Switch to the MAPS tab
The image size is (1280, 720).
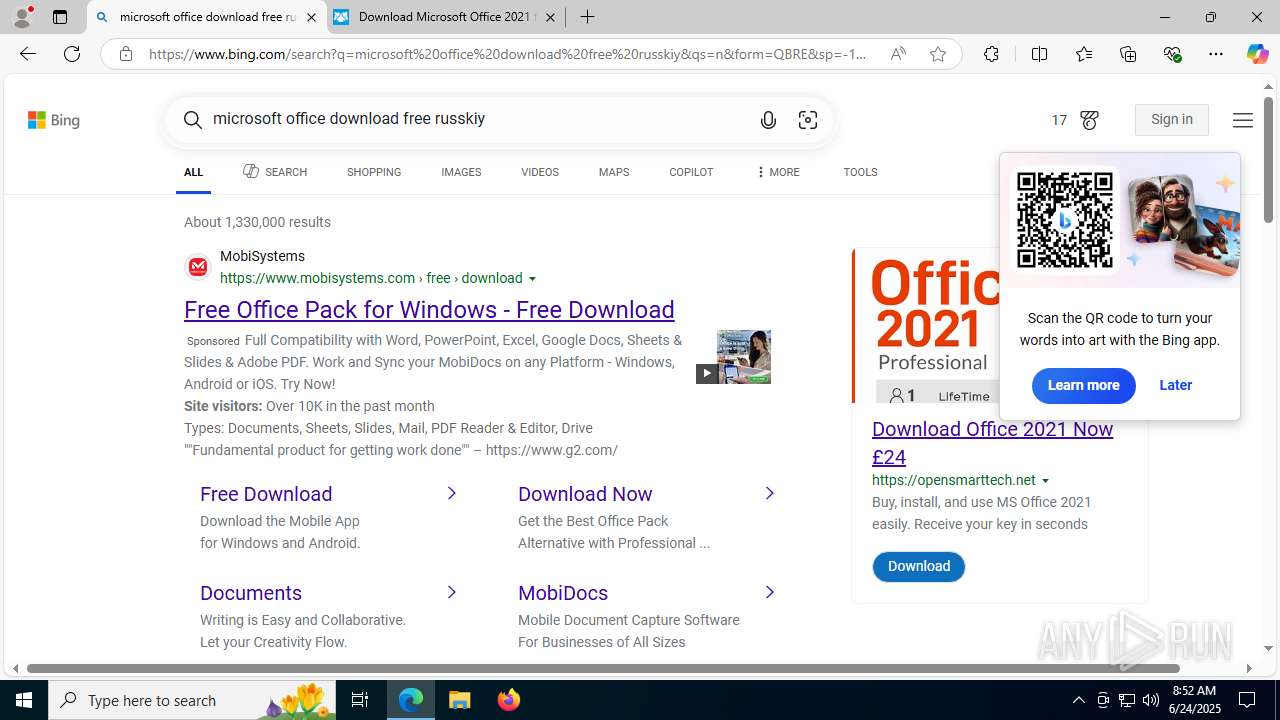point(614,172)
